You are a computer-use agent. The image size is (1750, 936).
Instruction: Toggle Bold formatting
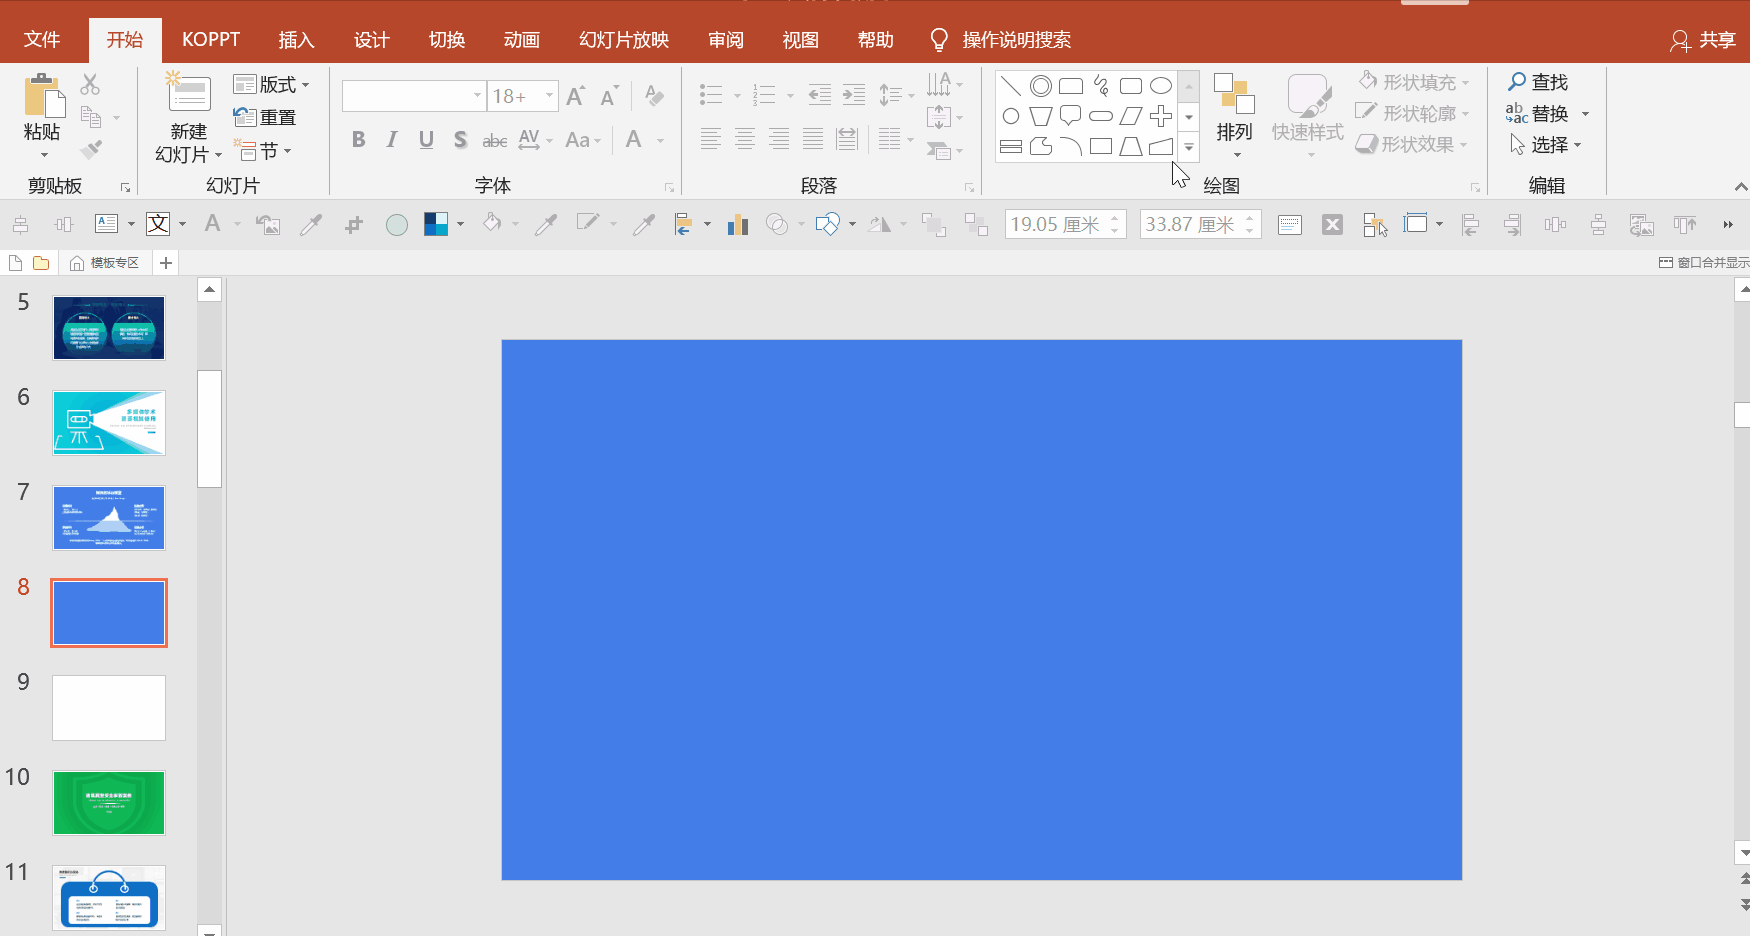358,140
